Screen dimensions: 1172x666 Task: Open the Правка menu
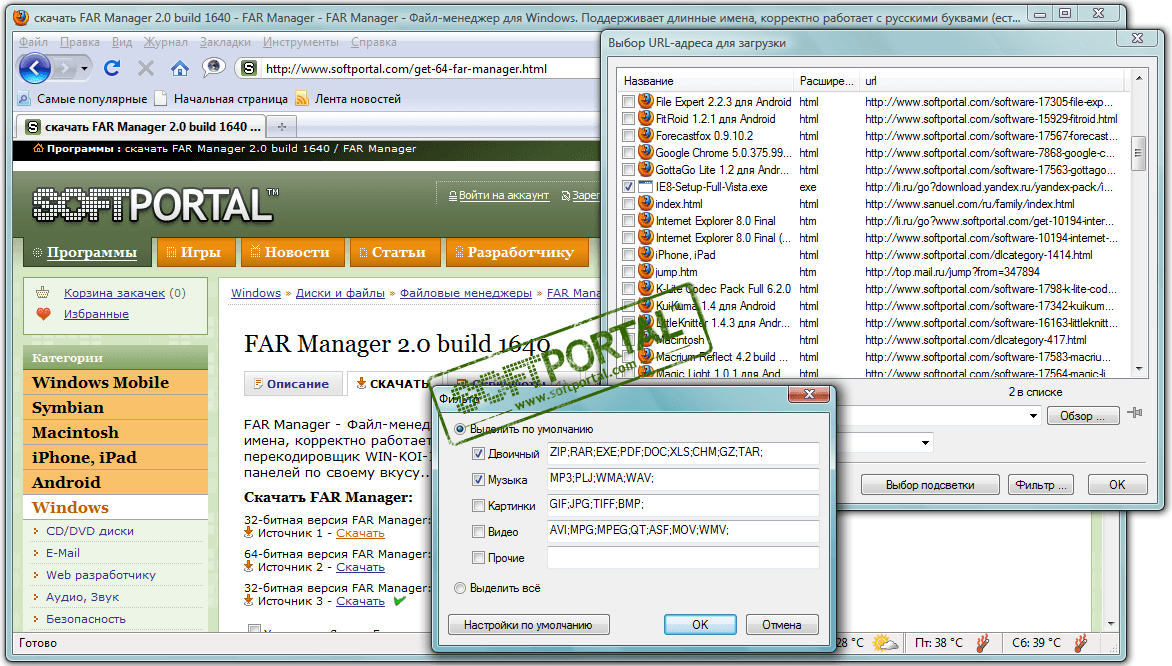[79, 43]
